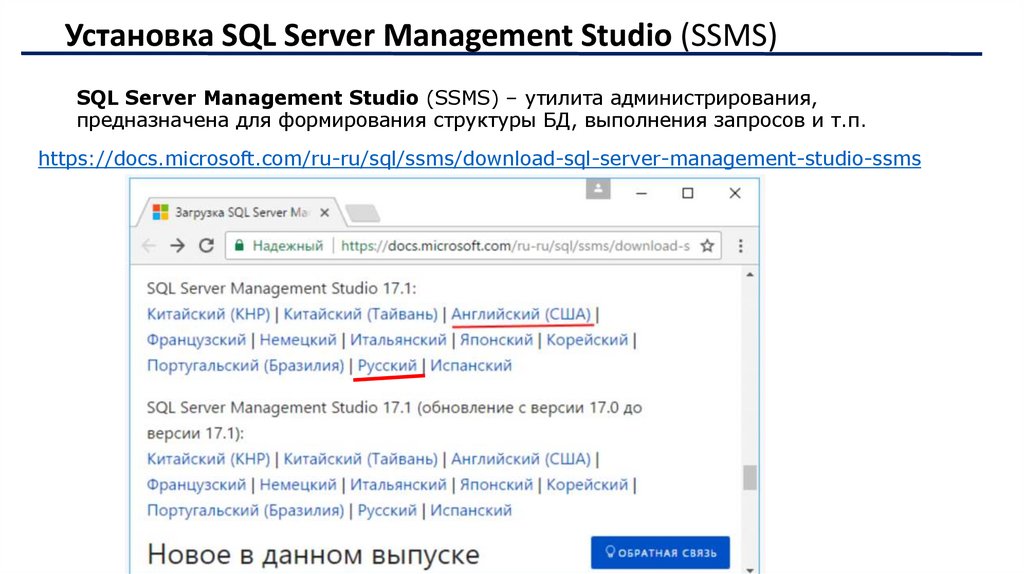Viewport: 1024px width, 574px height.
Task: Open the Chrome user profile icon
Action: click(x=598, y=189)
